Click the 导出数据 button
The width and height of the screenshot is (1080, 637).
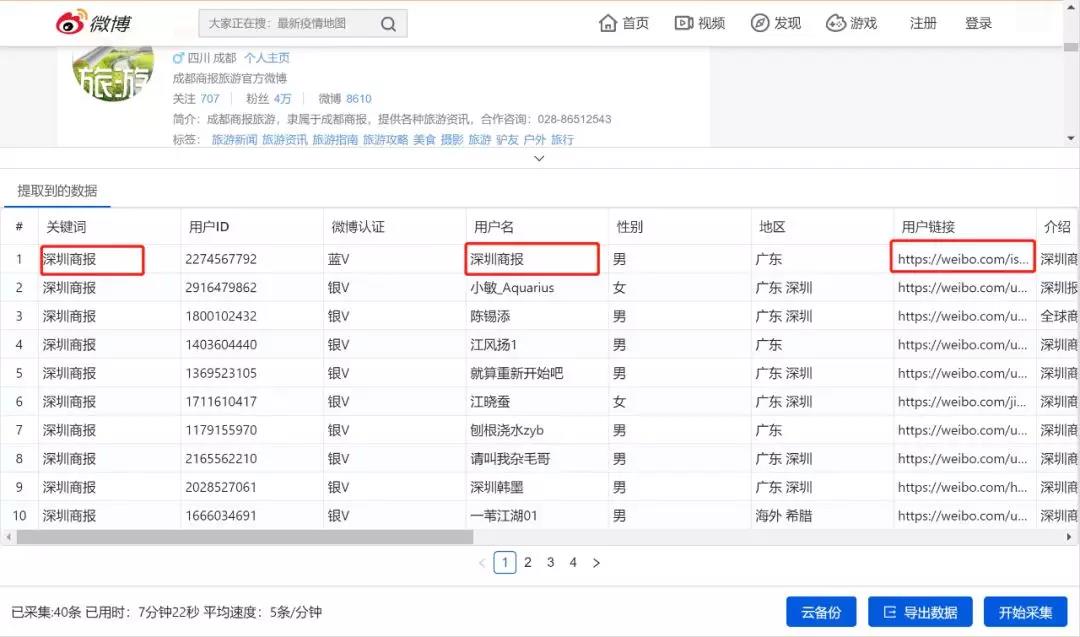(920, 612)
